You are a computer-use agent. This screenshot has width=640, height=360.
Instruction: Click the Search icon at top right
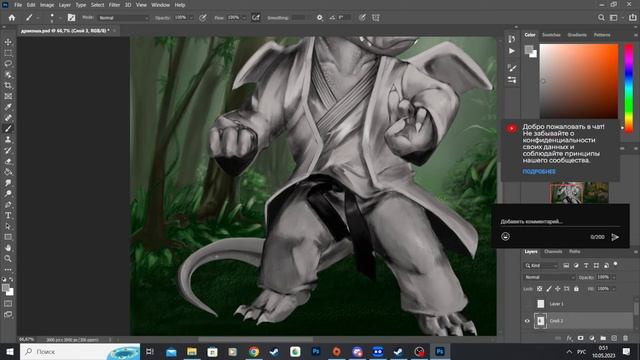[x=601, y=18]
